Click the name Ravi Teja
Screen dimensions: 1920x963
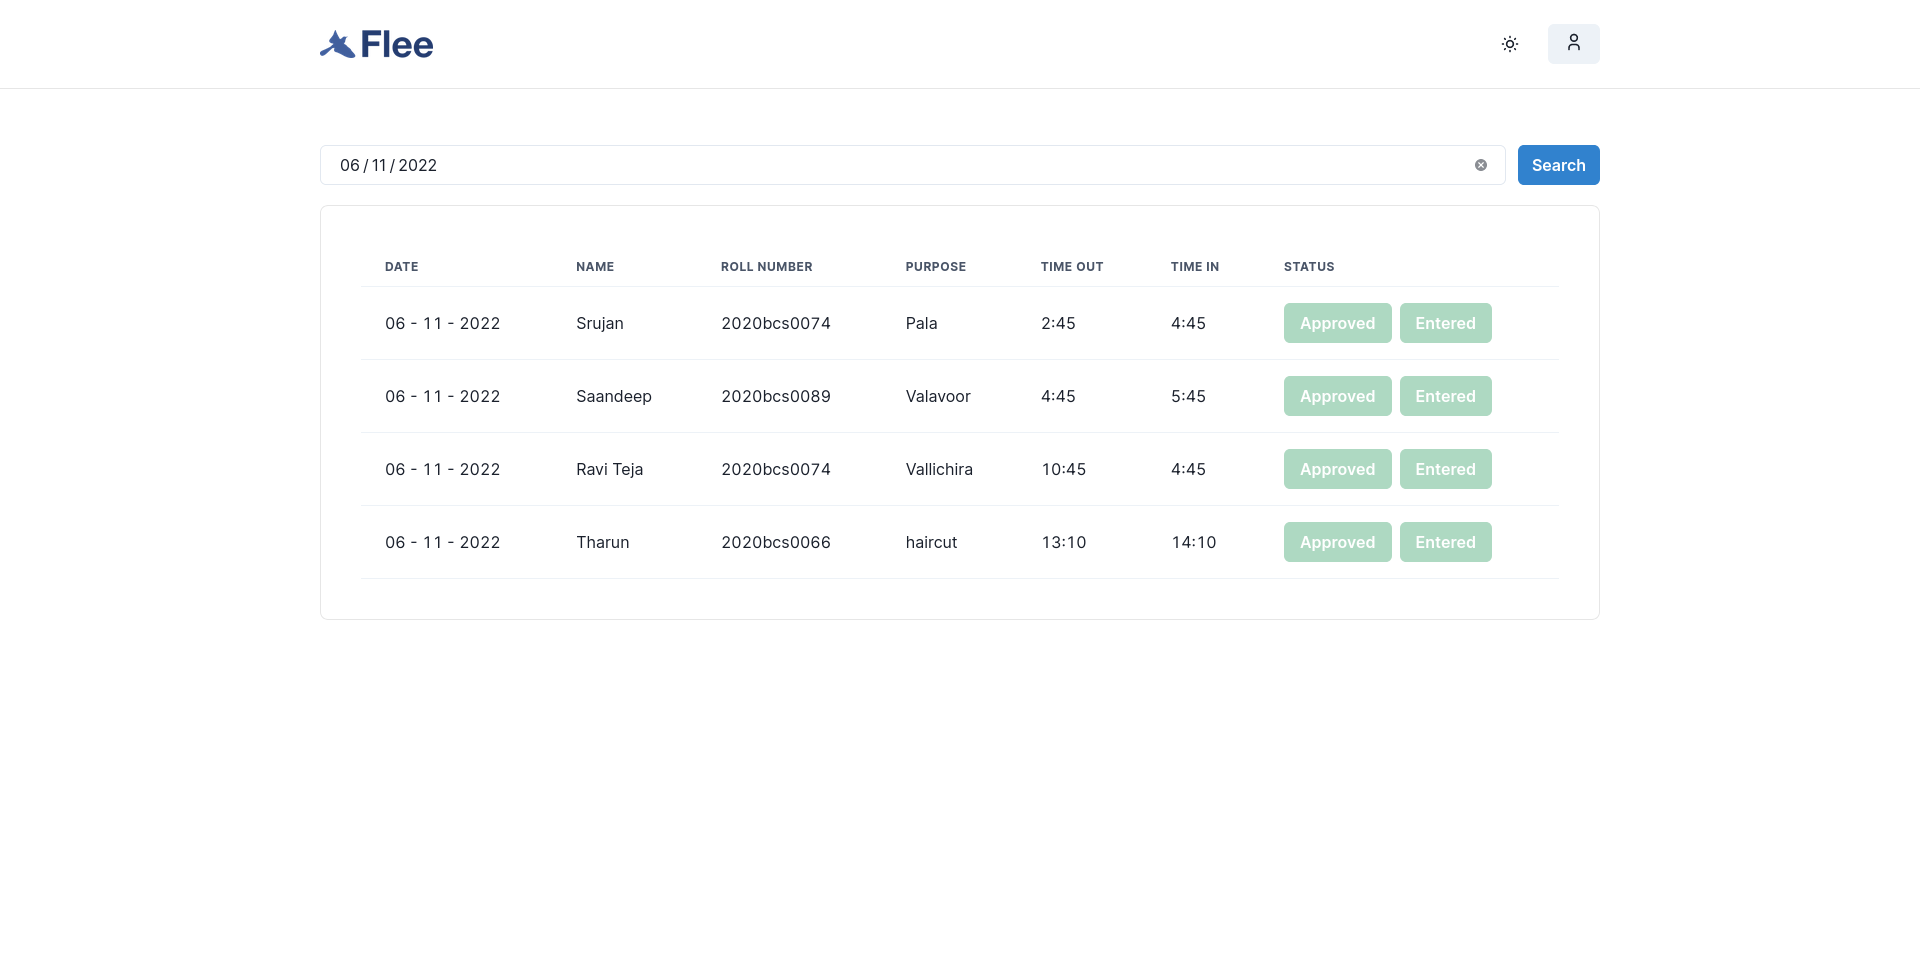point(610,469)
